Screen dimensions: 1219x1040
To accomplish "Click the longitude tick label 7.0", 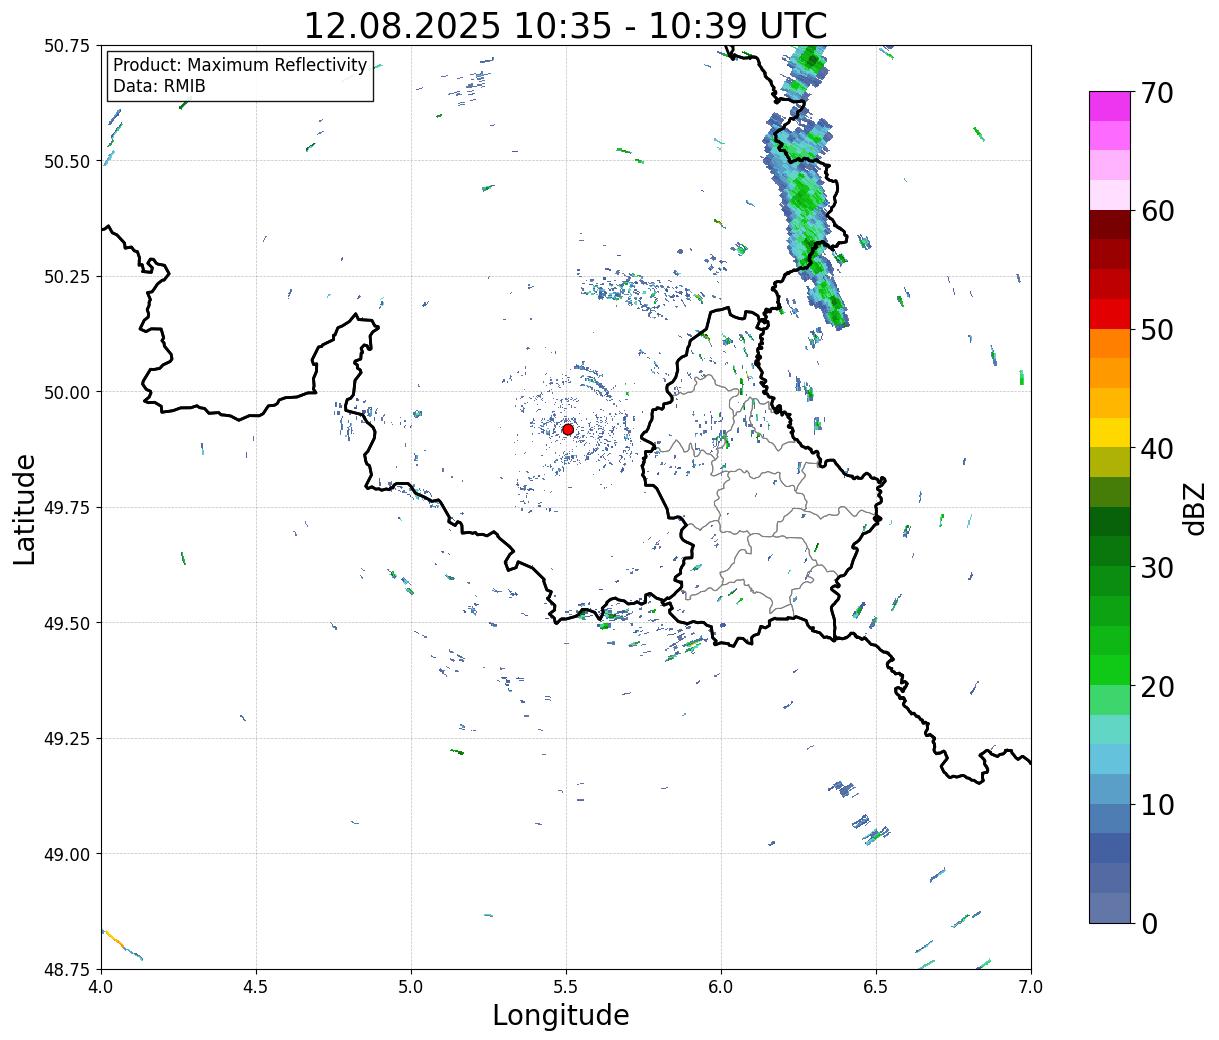I will tap(1031, 986).
